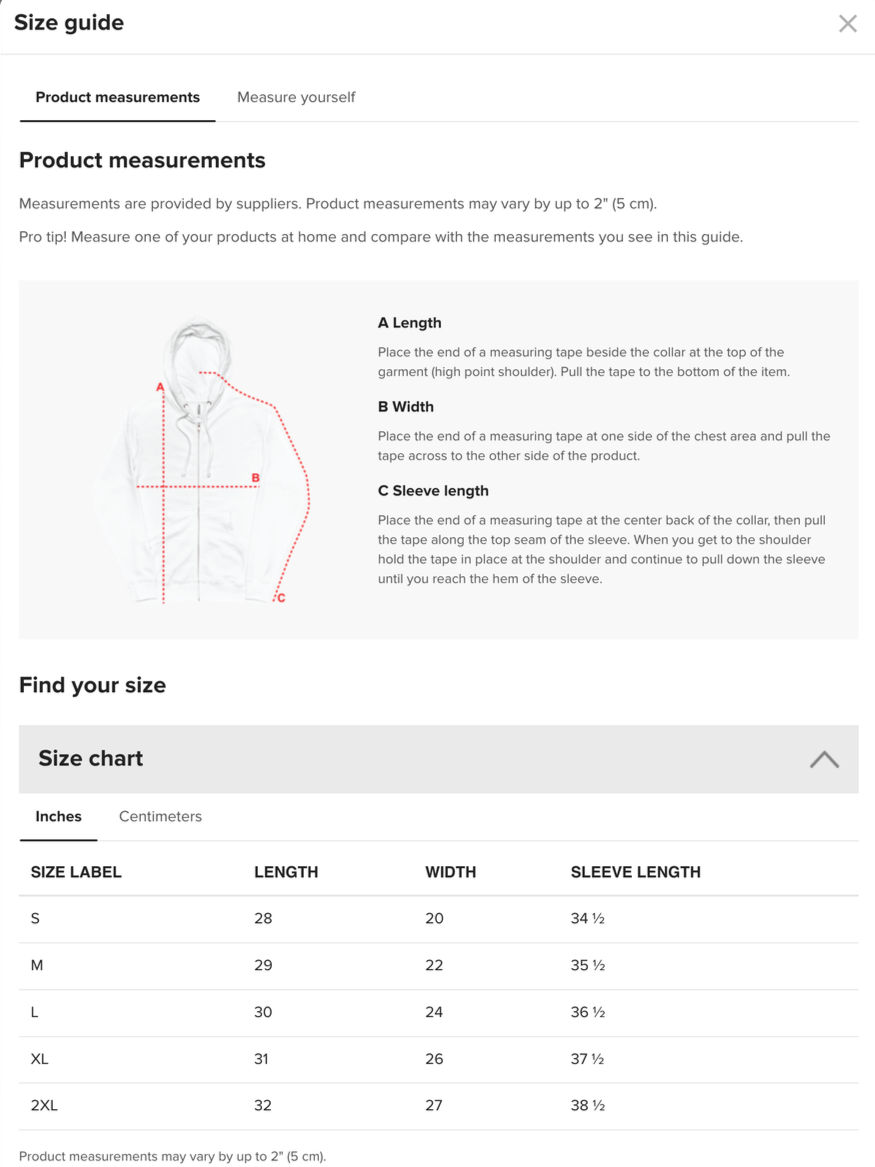Click the LENGTH column header
This screenshot has height=1167, width=875.
[x=286, y=872]
